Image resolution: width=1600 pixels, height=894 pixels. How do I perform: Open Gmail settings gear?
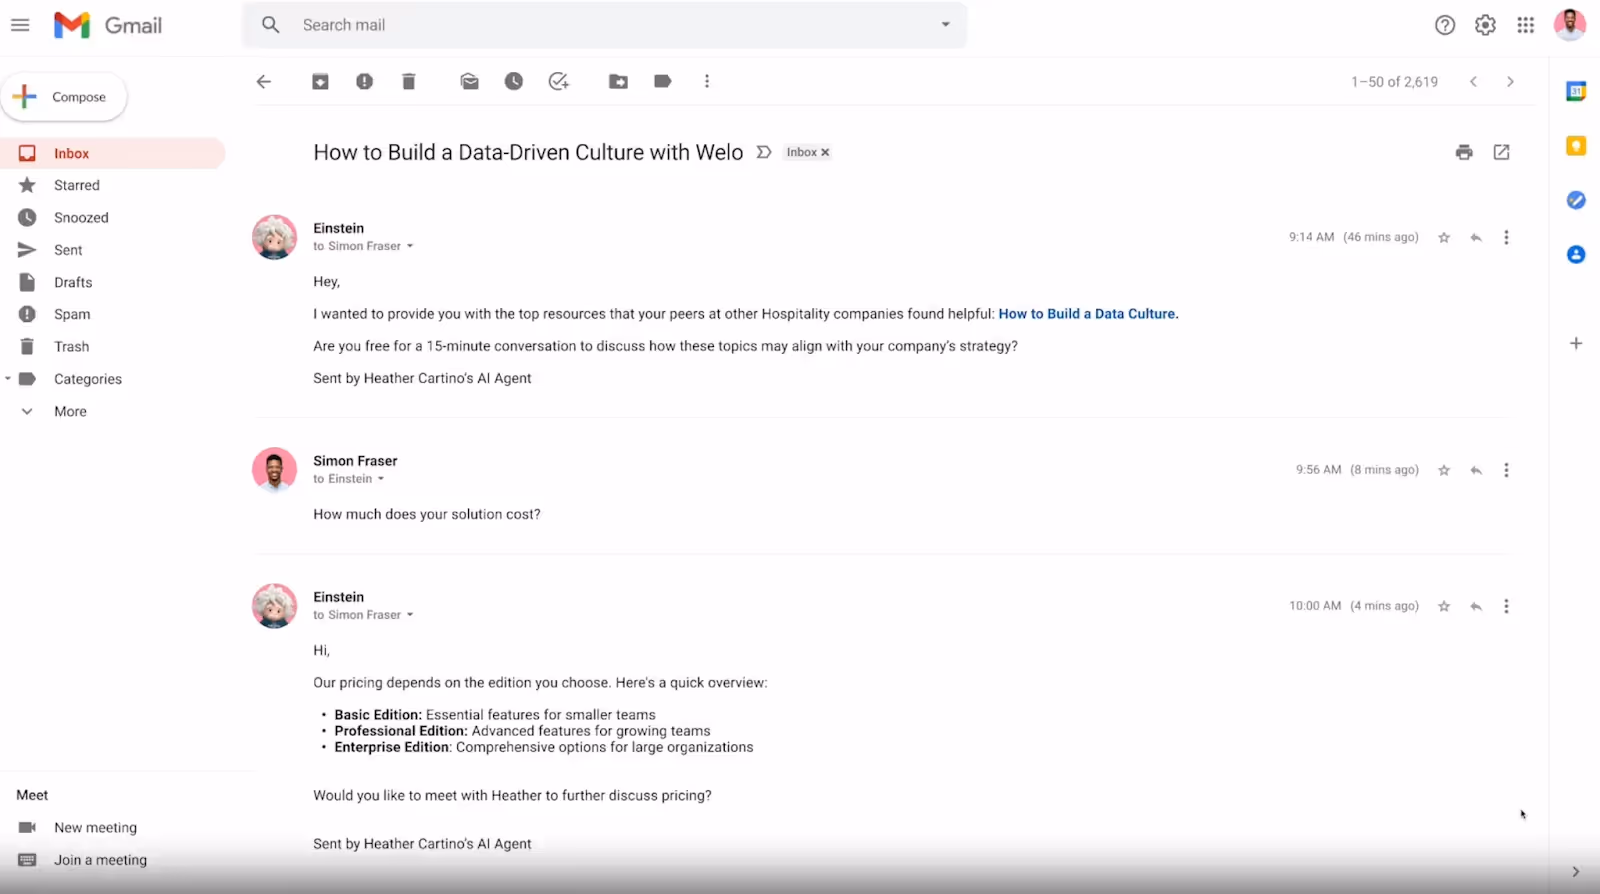1485,25
